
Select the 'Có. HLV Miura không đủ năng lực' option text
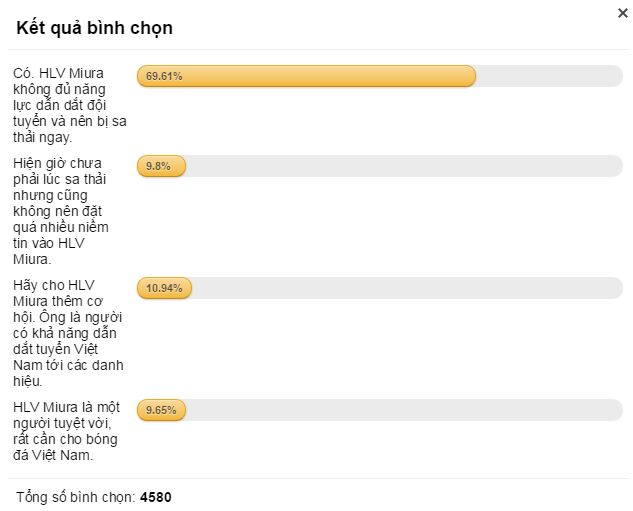tap(69, 105)
